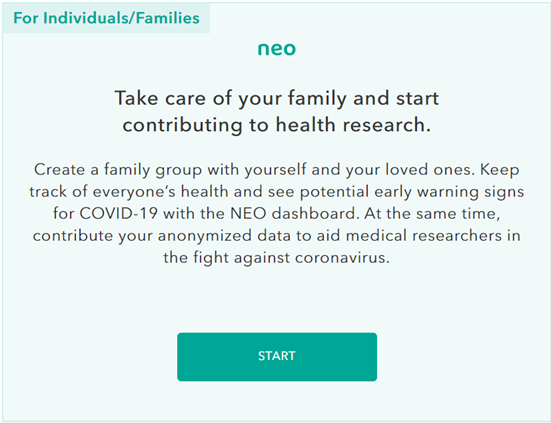This screenshot has height=424, width=551.
Task: Click the phrase 'At the same time'
Action: tap(432, 213)
